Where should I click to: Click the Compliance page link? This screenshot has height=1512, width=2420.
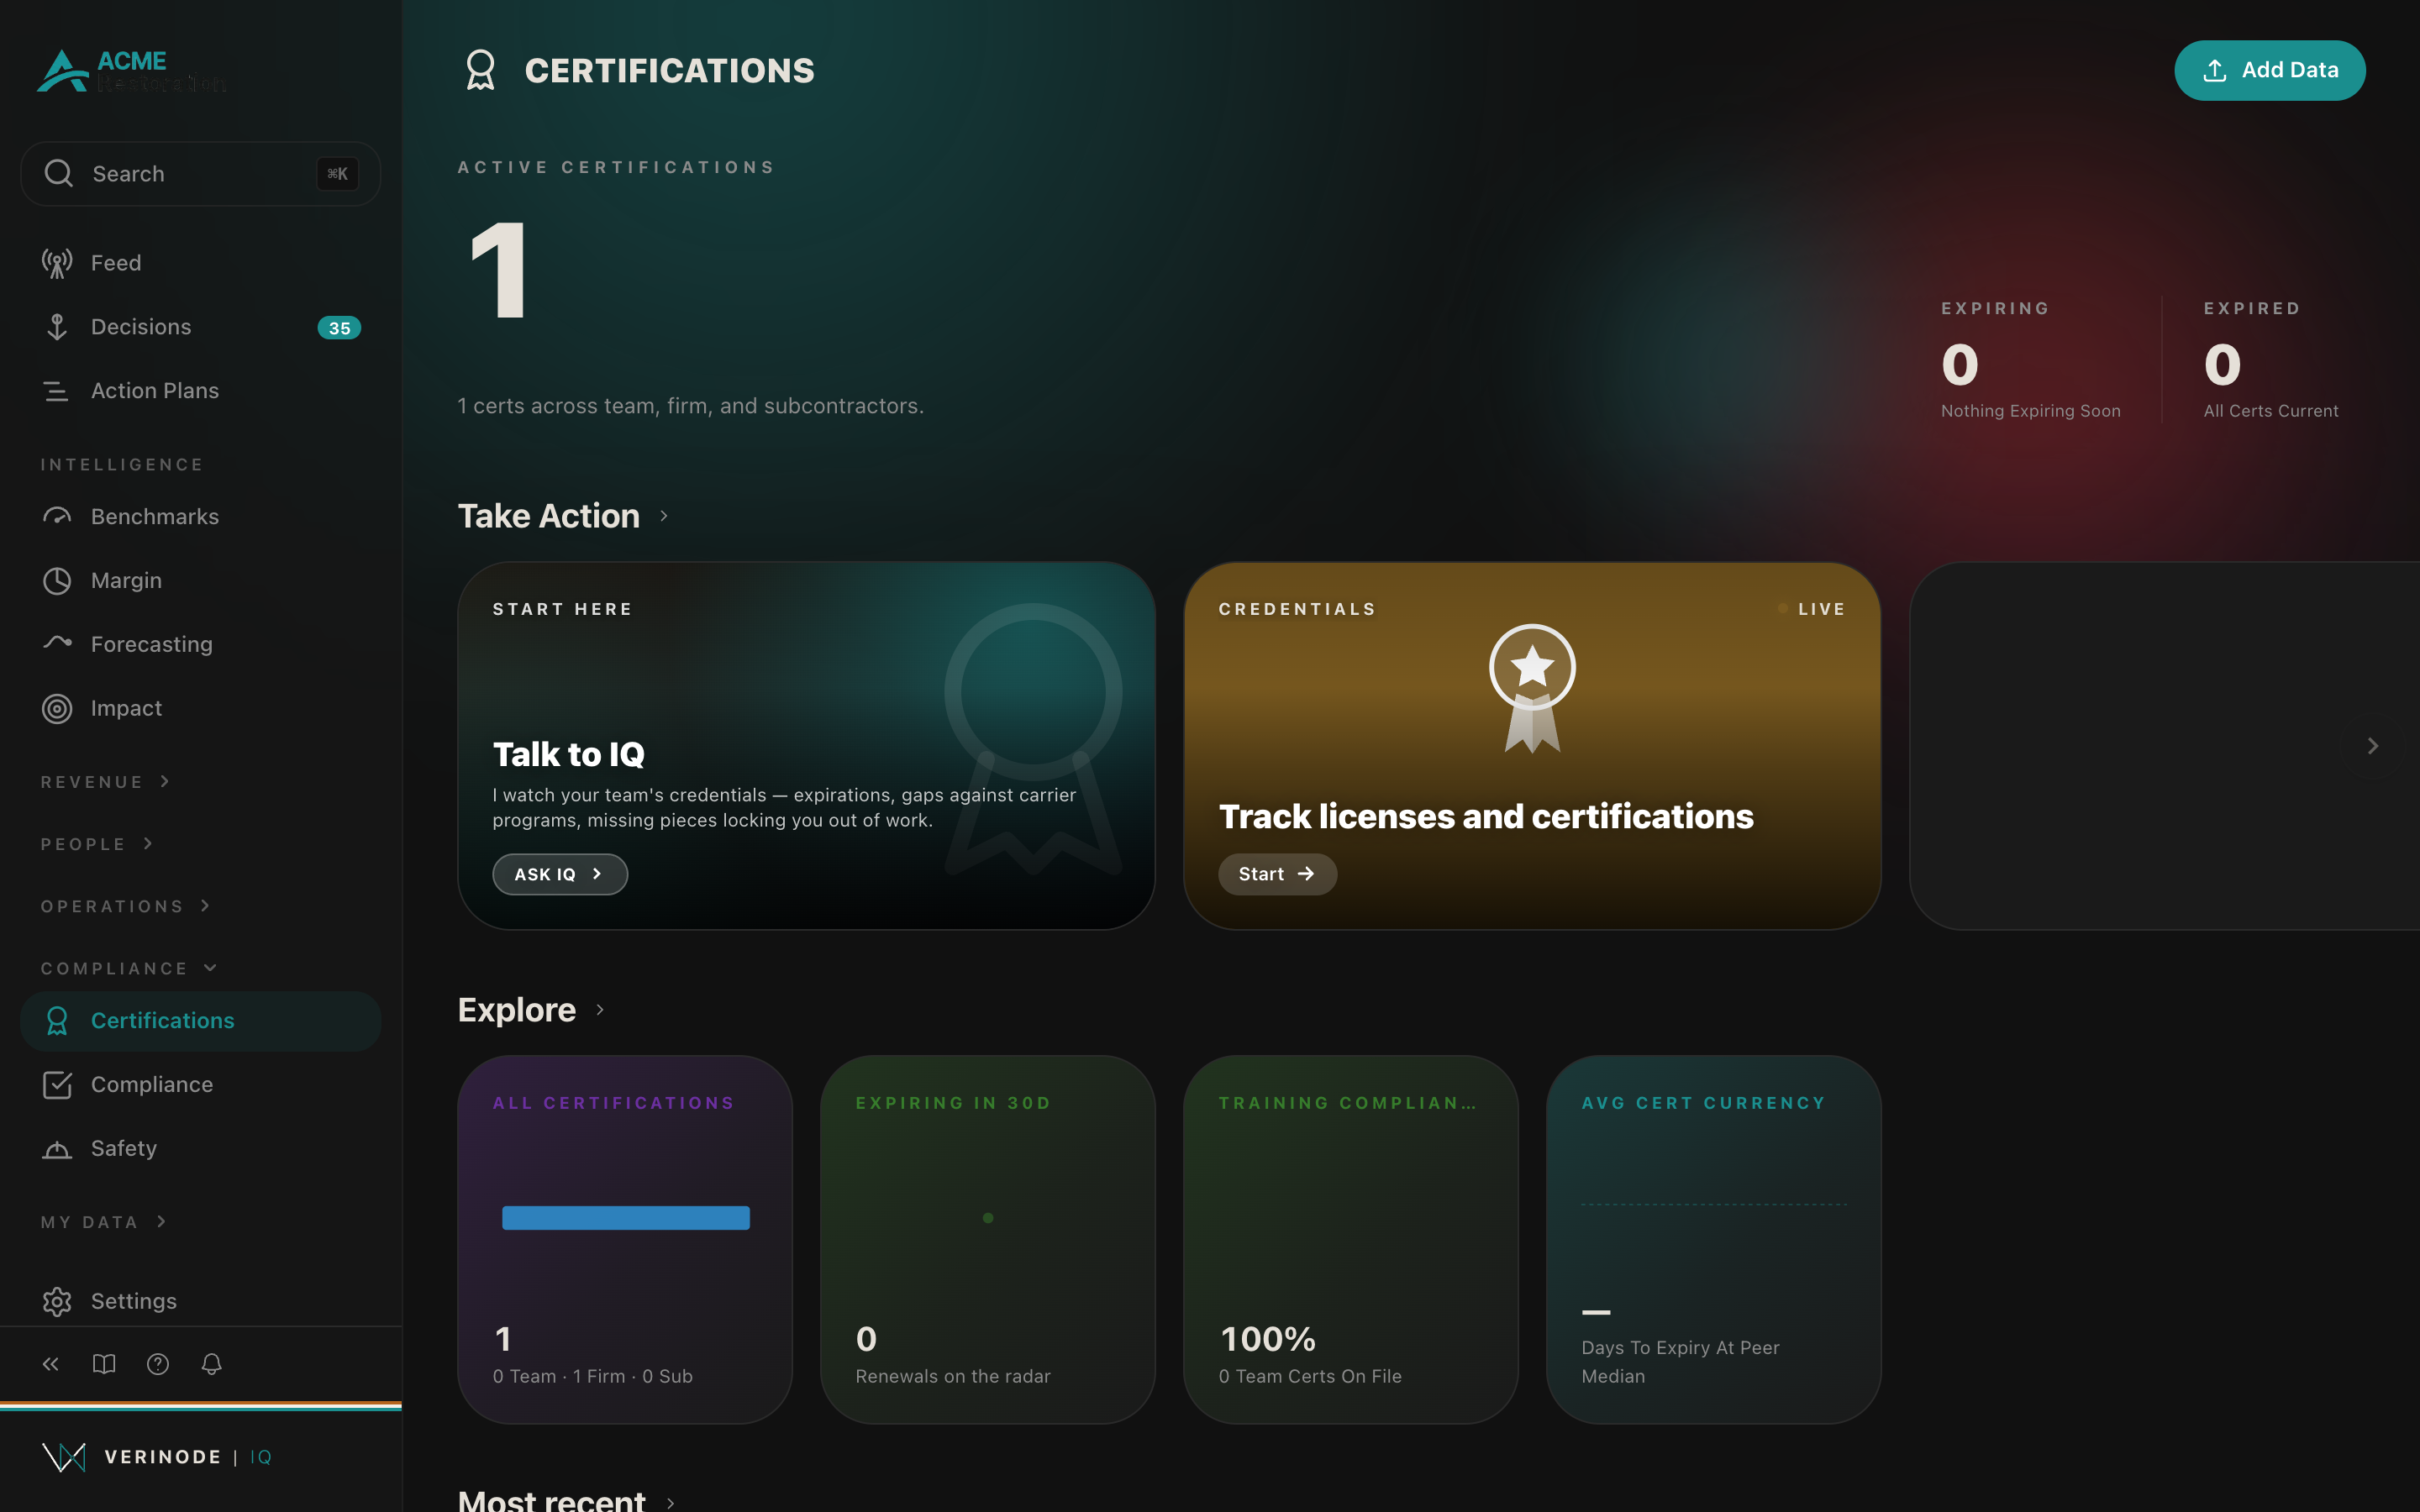[x=200, y=1085]
